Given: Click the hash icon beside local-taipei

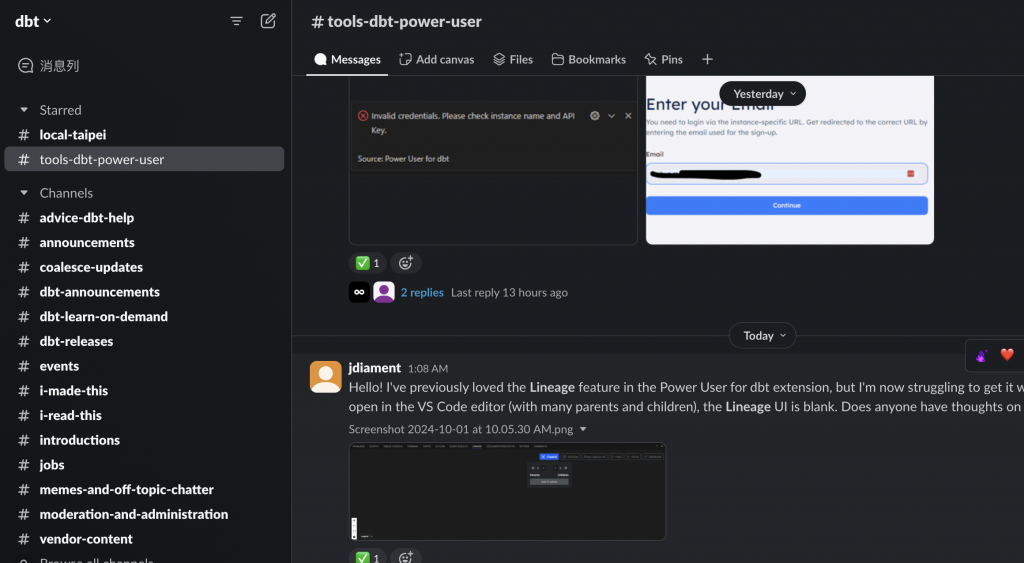Looking at the screenshot, I should click(x=24, y=135).
